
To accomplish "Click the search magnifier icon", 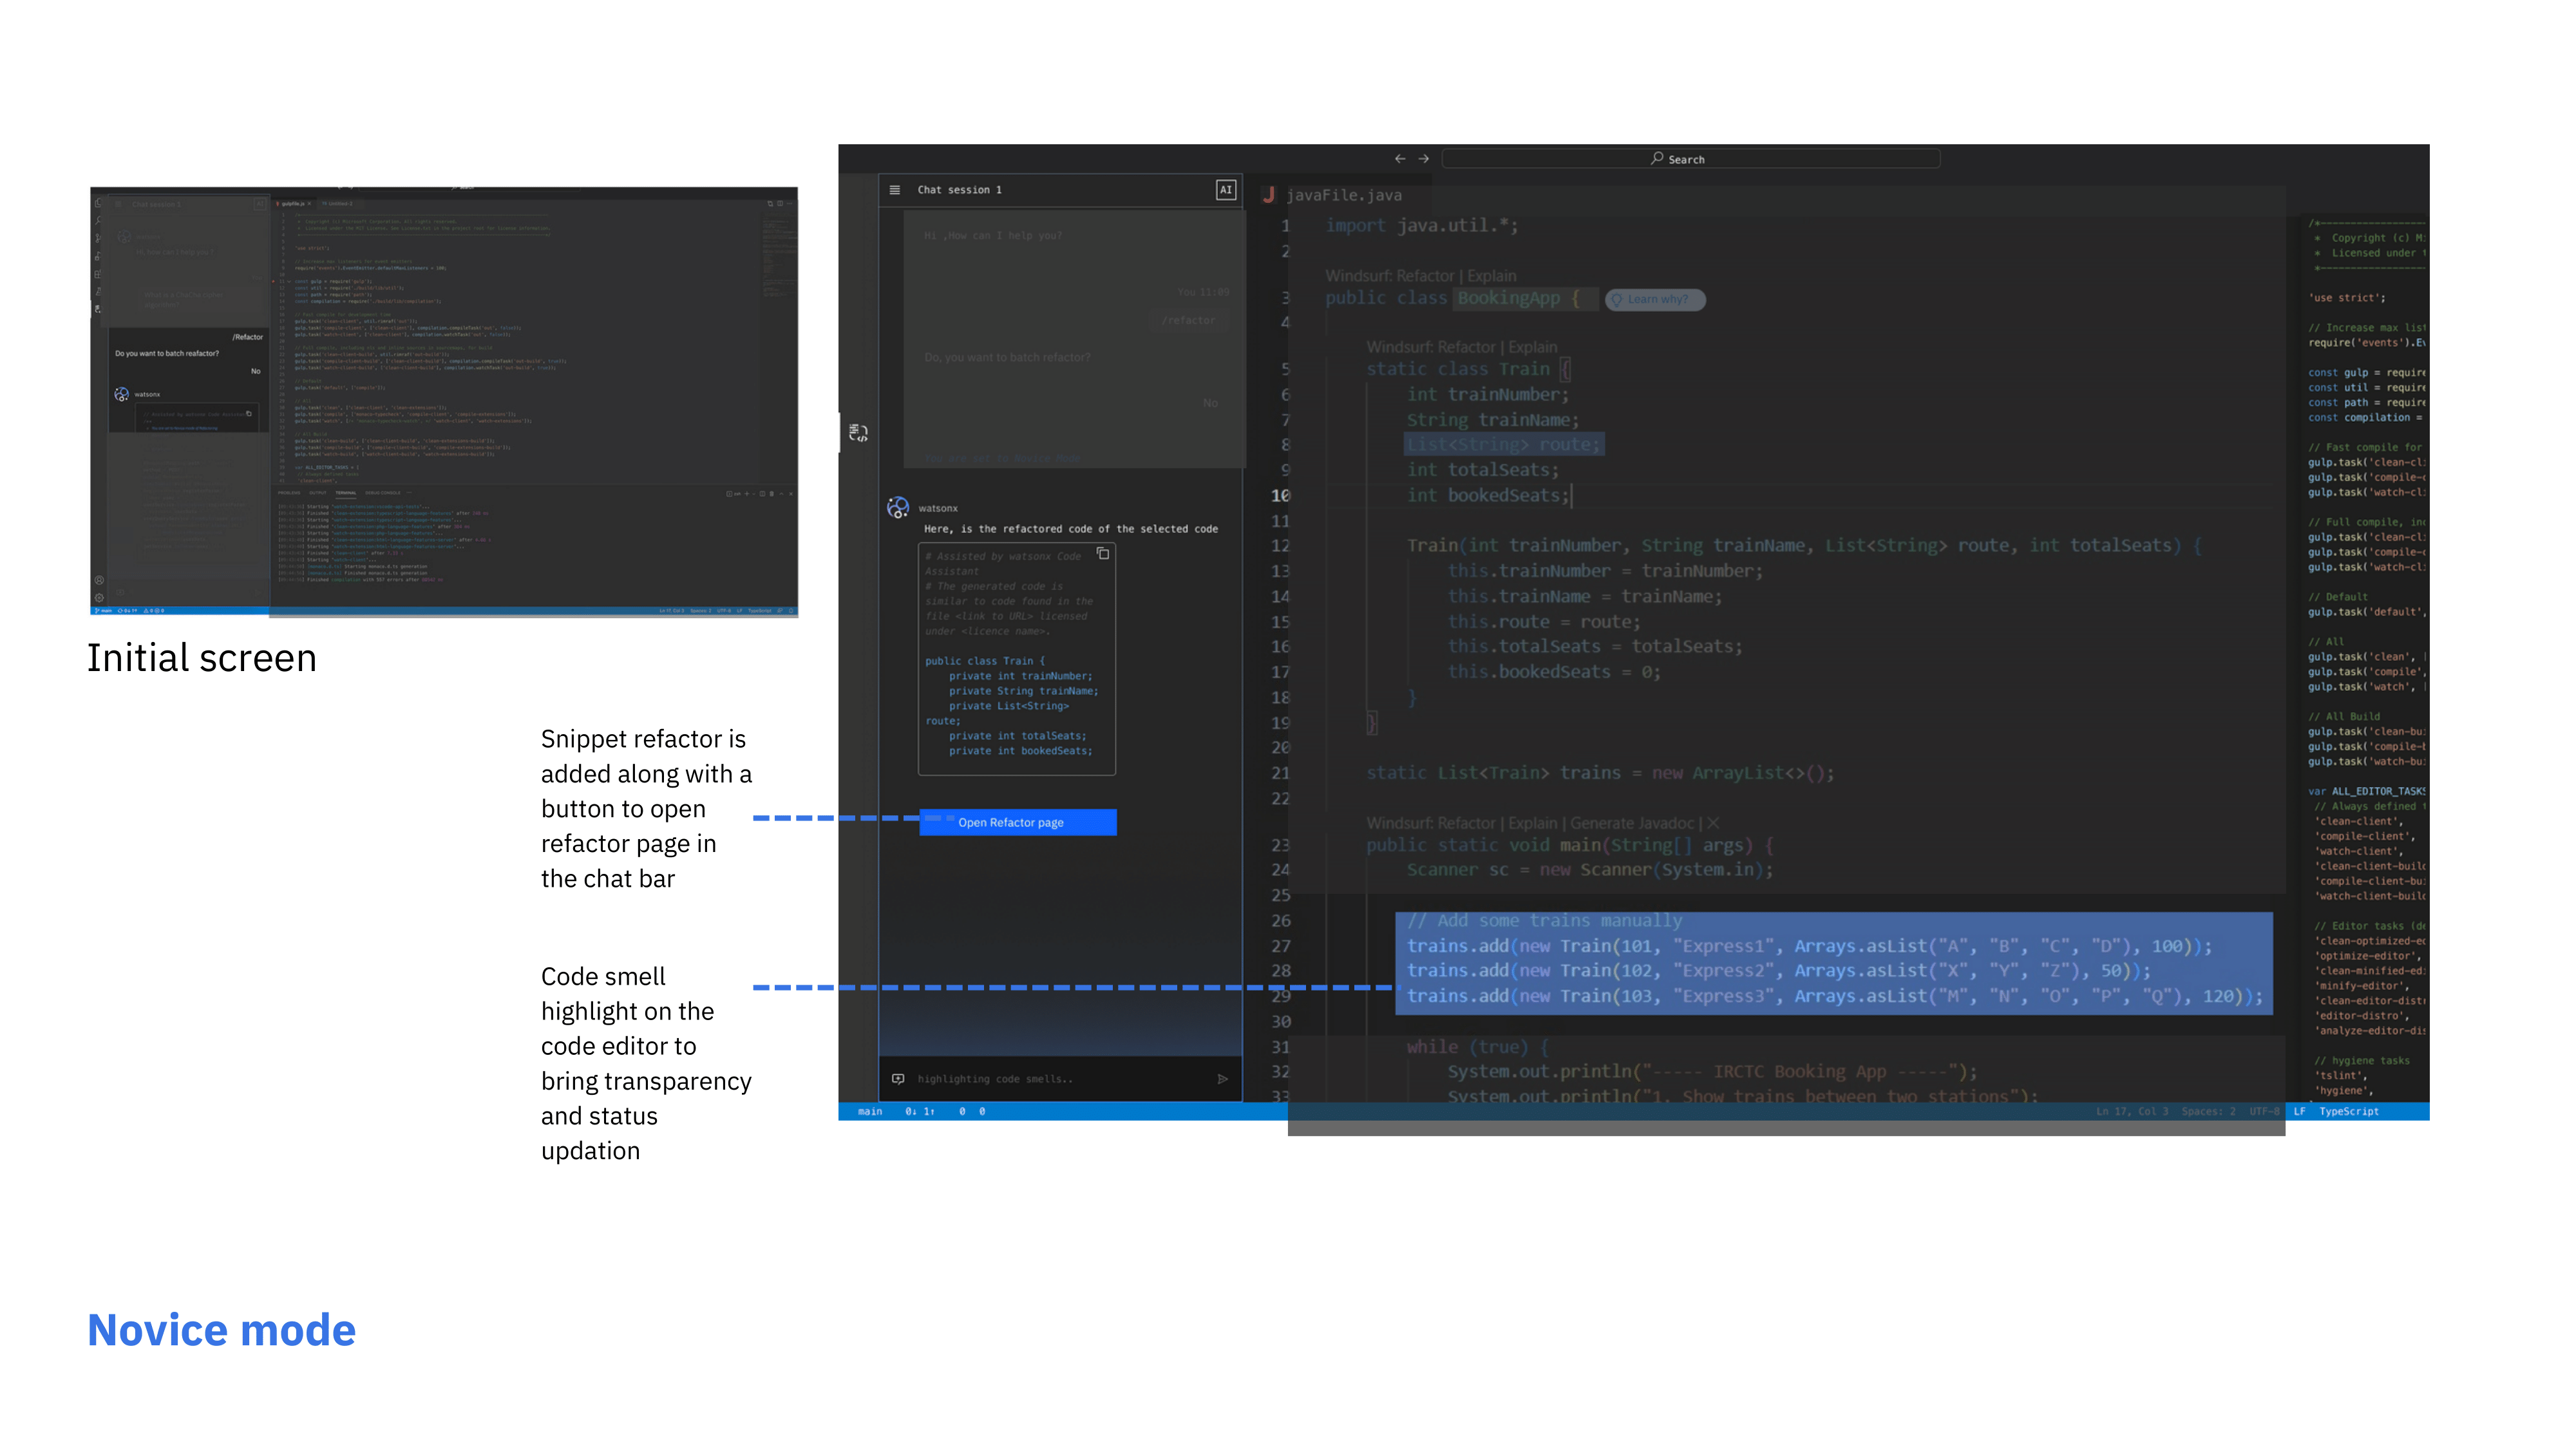I will [x=1657, y=158].
